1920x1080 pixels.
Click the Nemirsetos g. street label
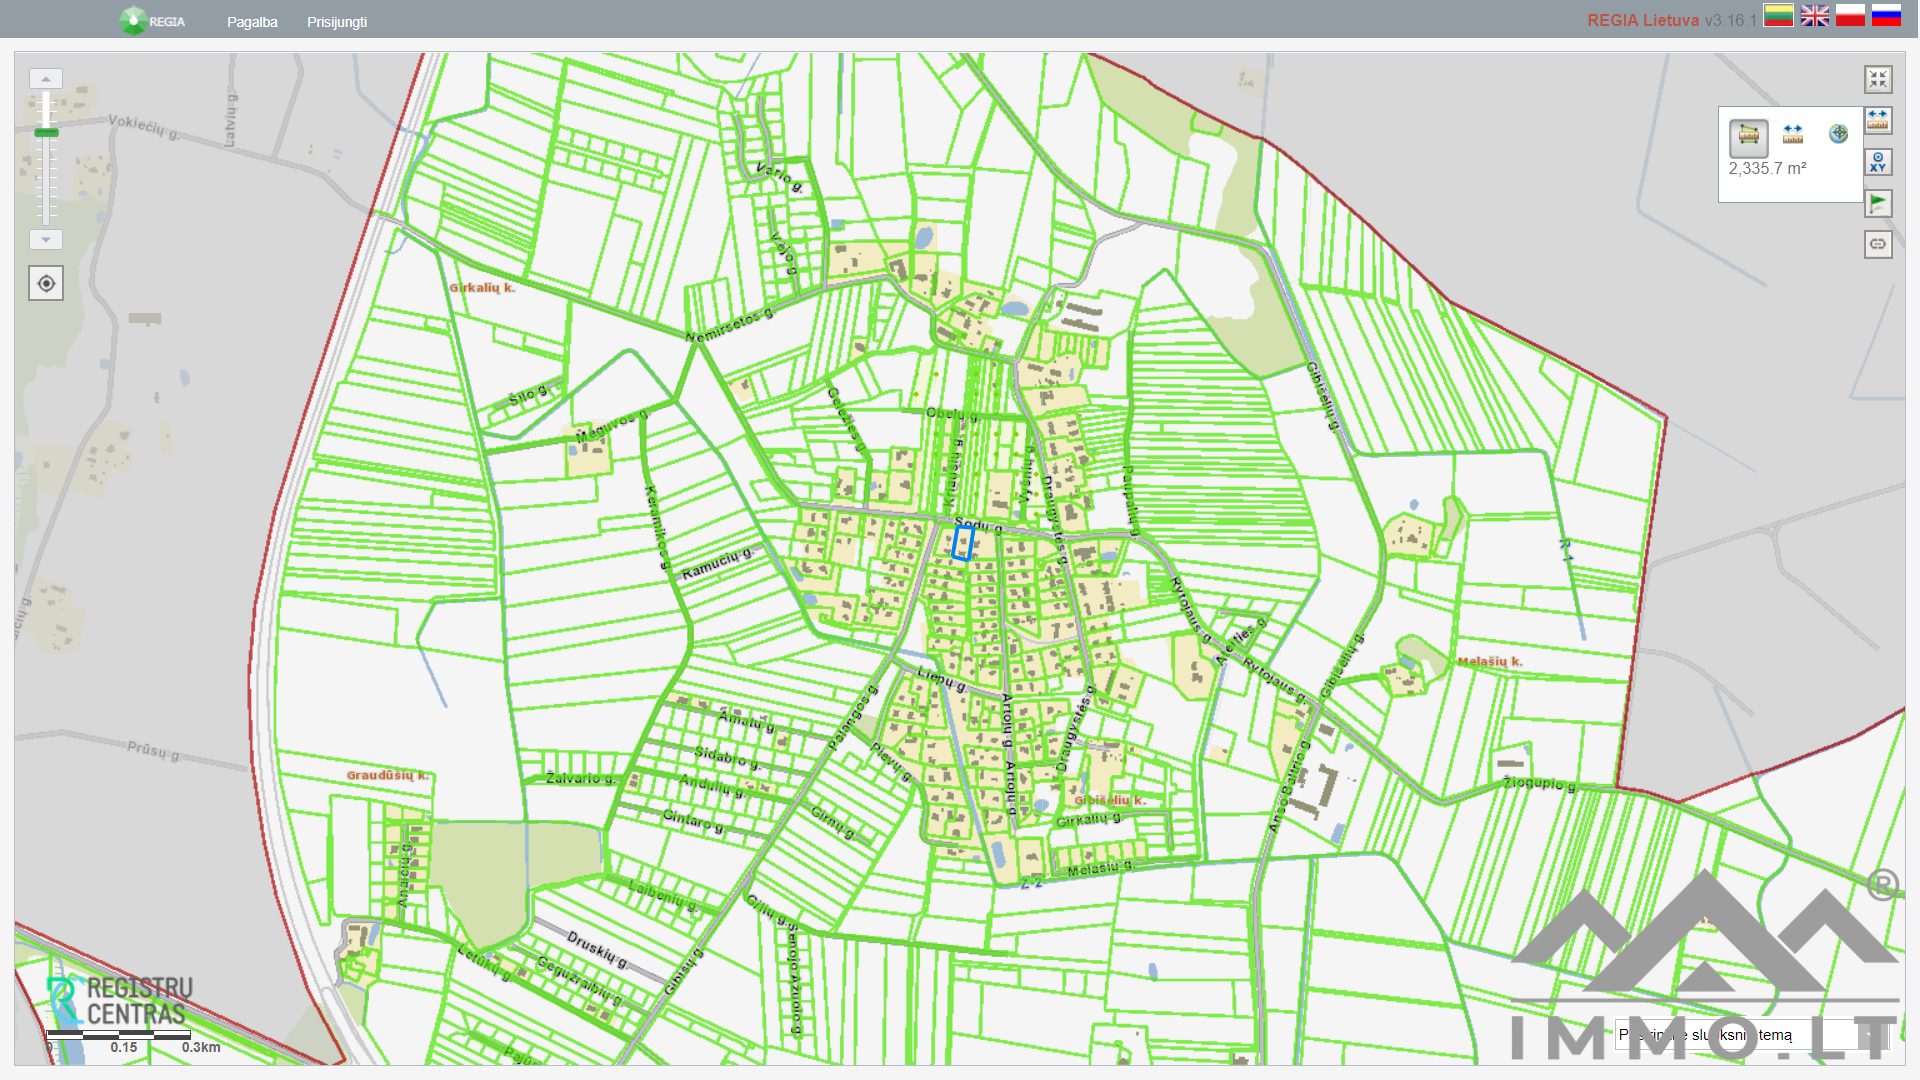click(x=729, y=325)
